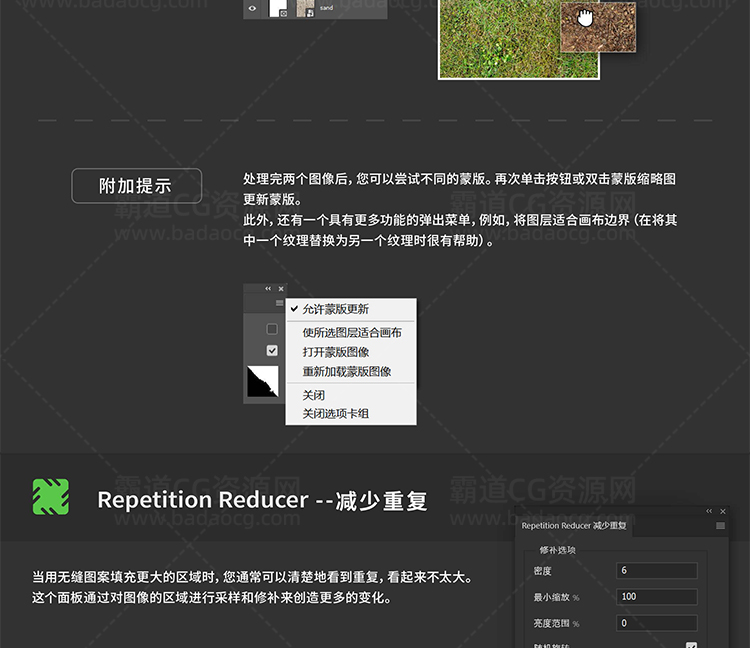Click the sand layer's white mask thumbnail
This screenshot has width=750, height=648.
[278, 7]
